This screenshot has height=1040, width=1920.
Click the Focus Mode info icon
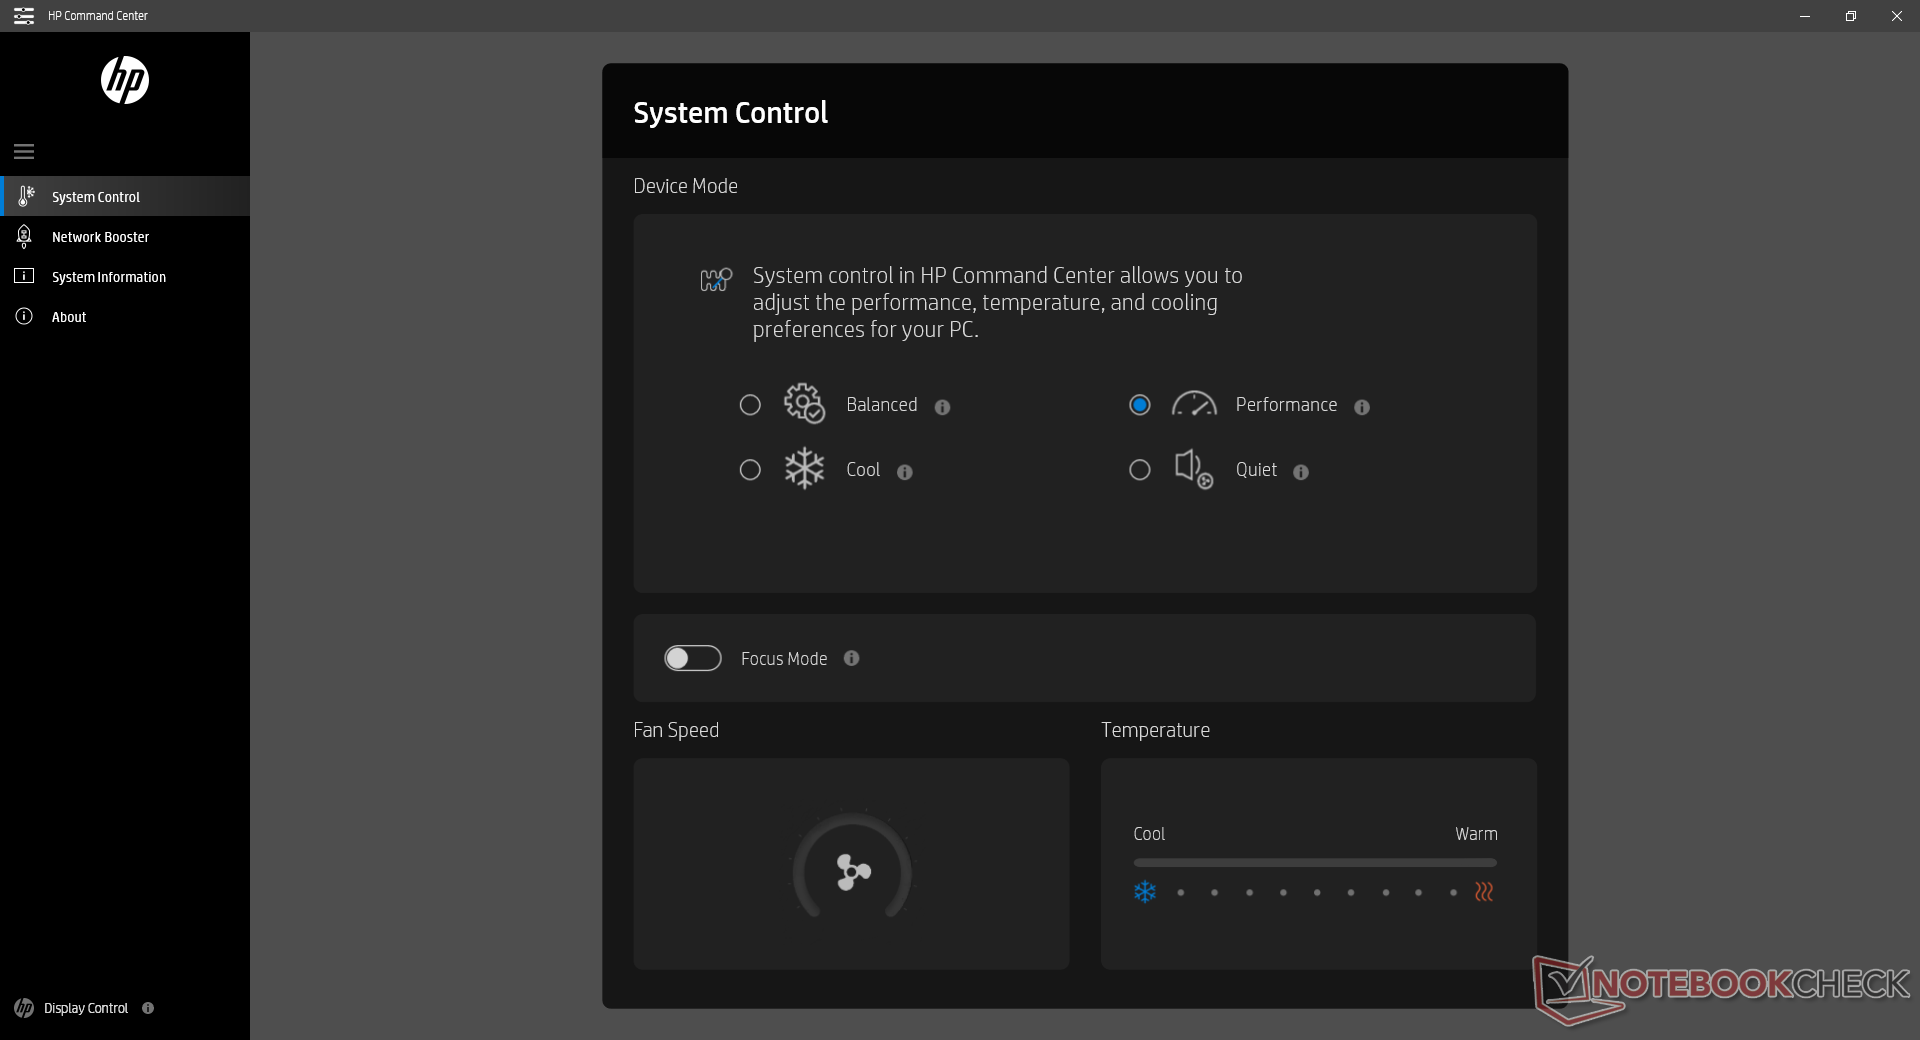tap(852, 658)
